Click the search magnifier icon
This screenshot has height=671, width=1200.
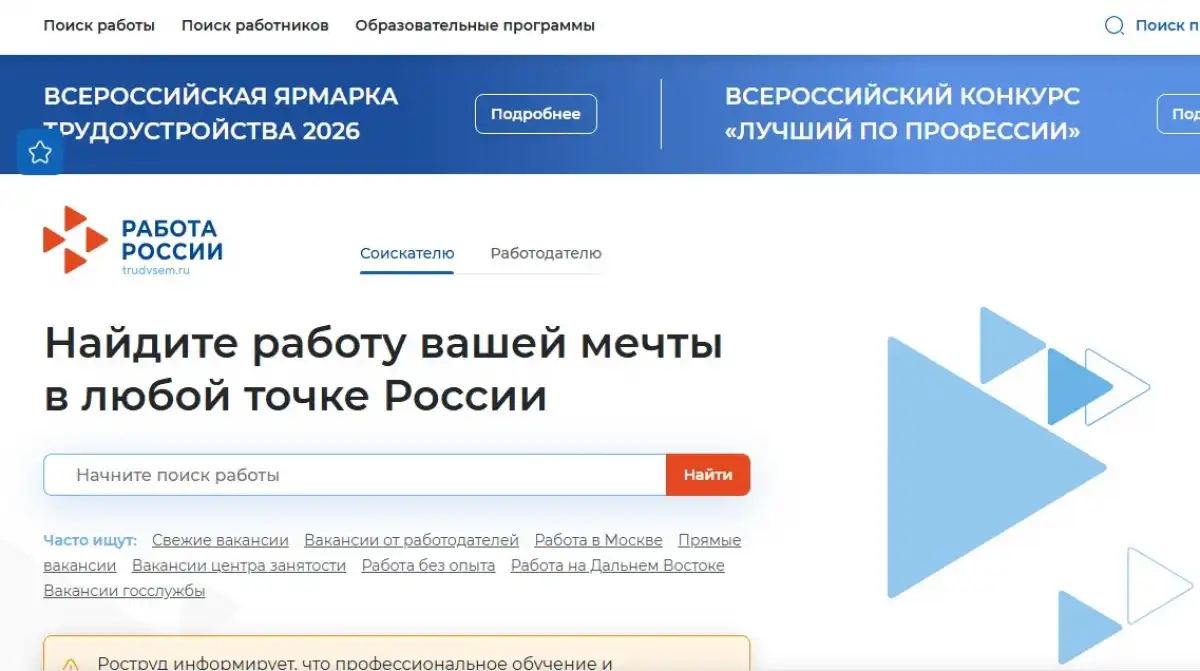click(x=1114, y=25)
